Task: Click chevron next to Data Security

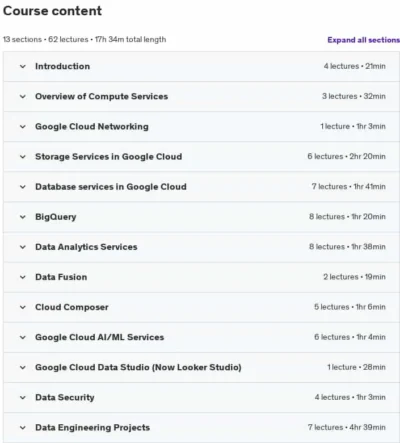Action: point(23,398)
